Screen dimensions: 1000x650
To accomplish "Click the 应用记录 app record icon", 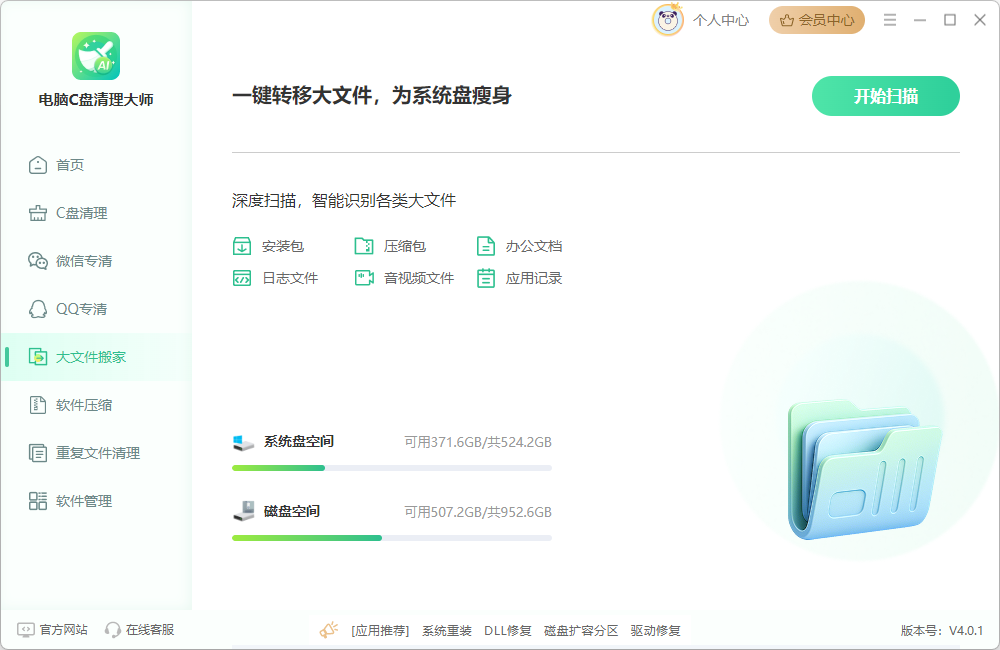I will (x=485, y=278).
